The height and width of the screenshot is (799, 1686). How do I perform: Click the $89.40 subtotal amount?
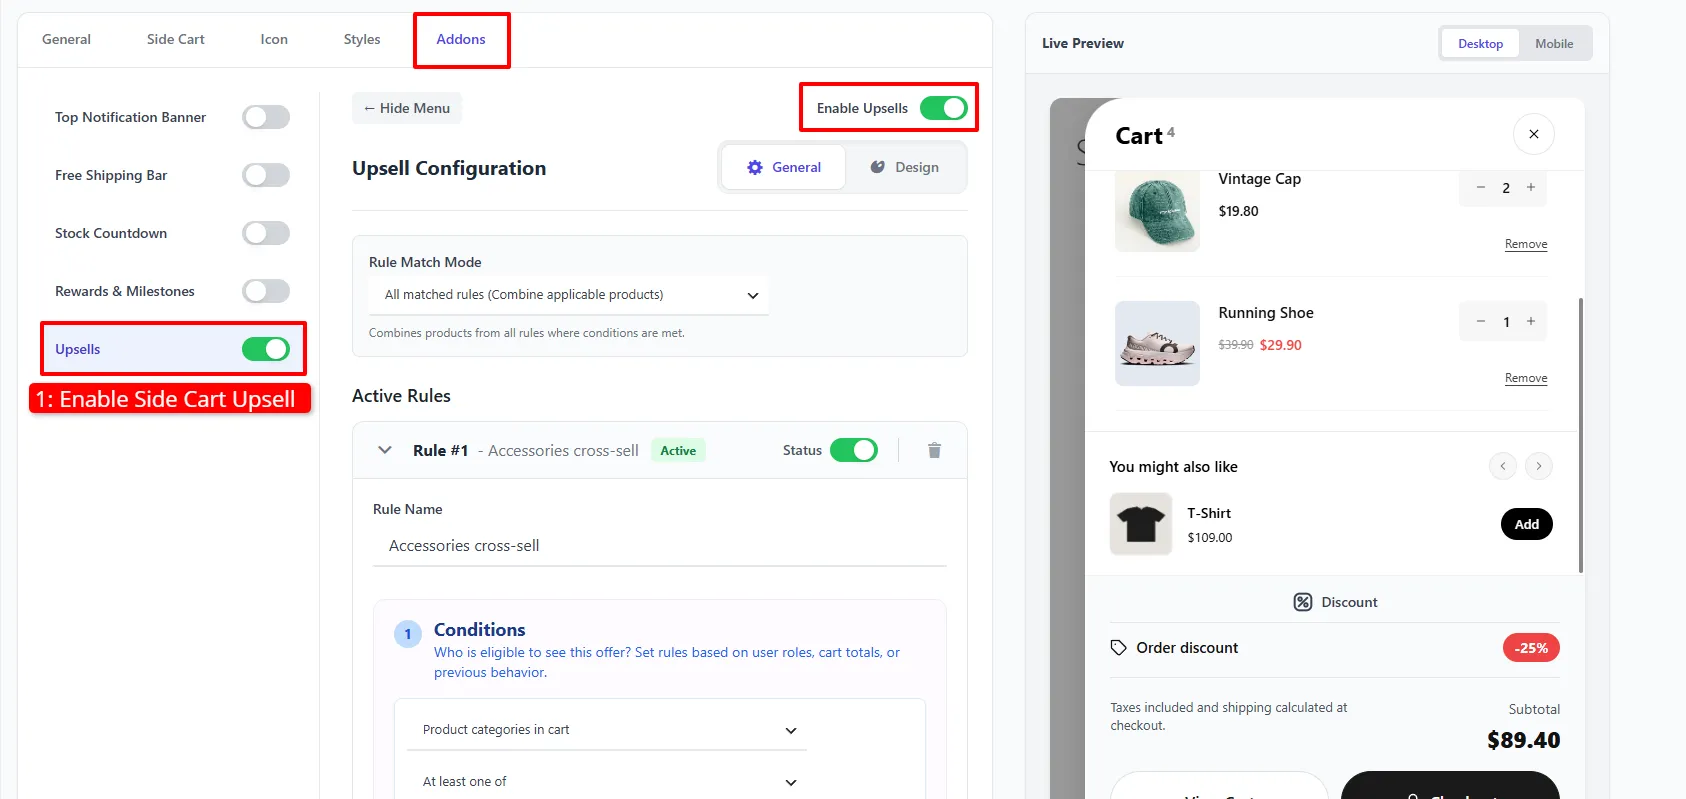click(x=1523, y=740)
